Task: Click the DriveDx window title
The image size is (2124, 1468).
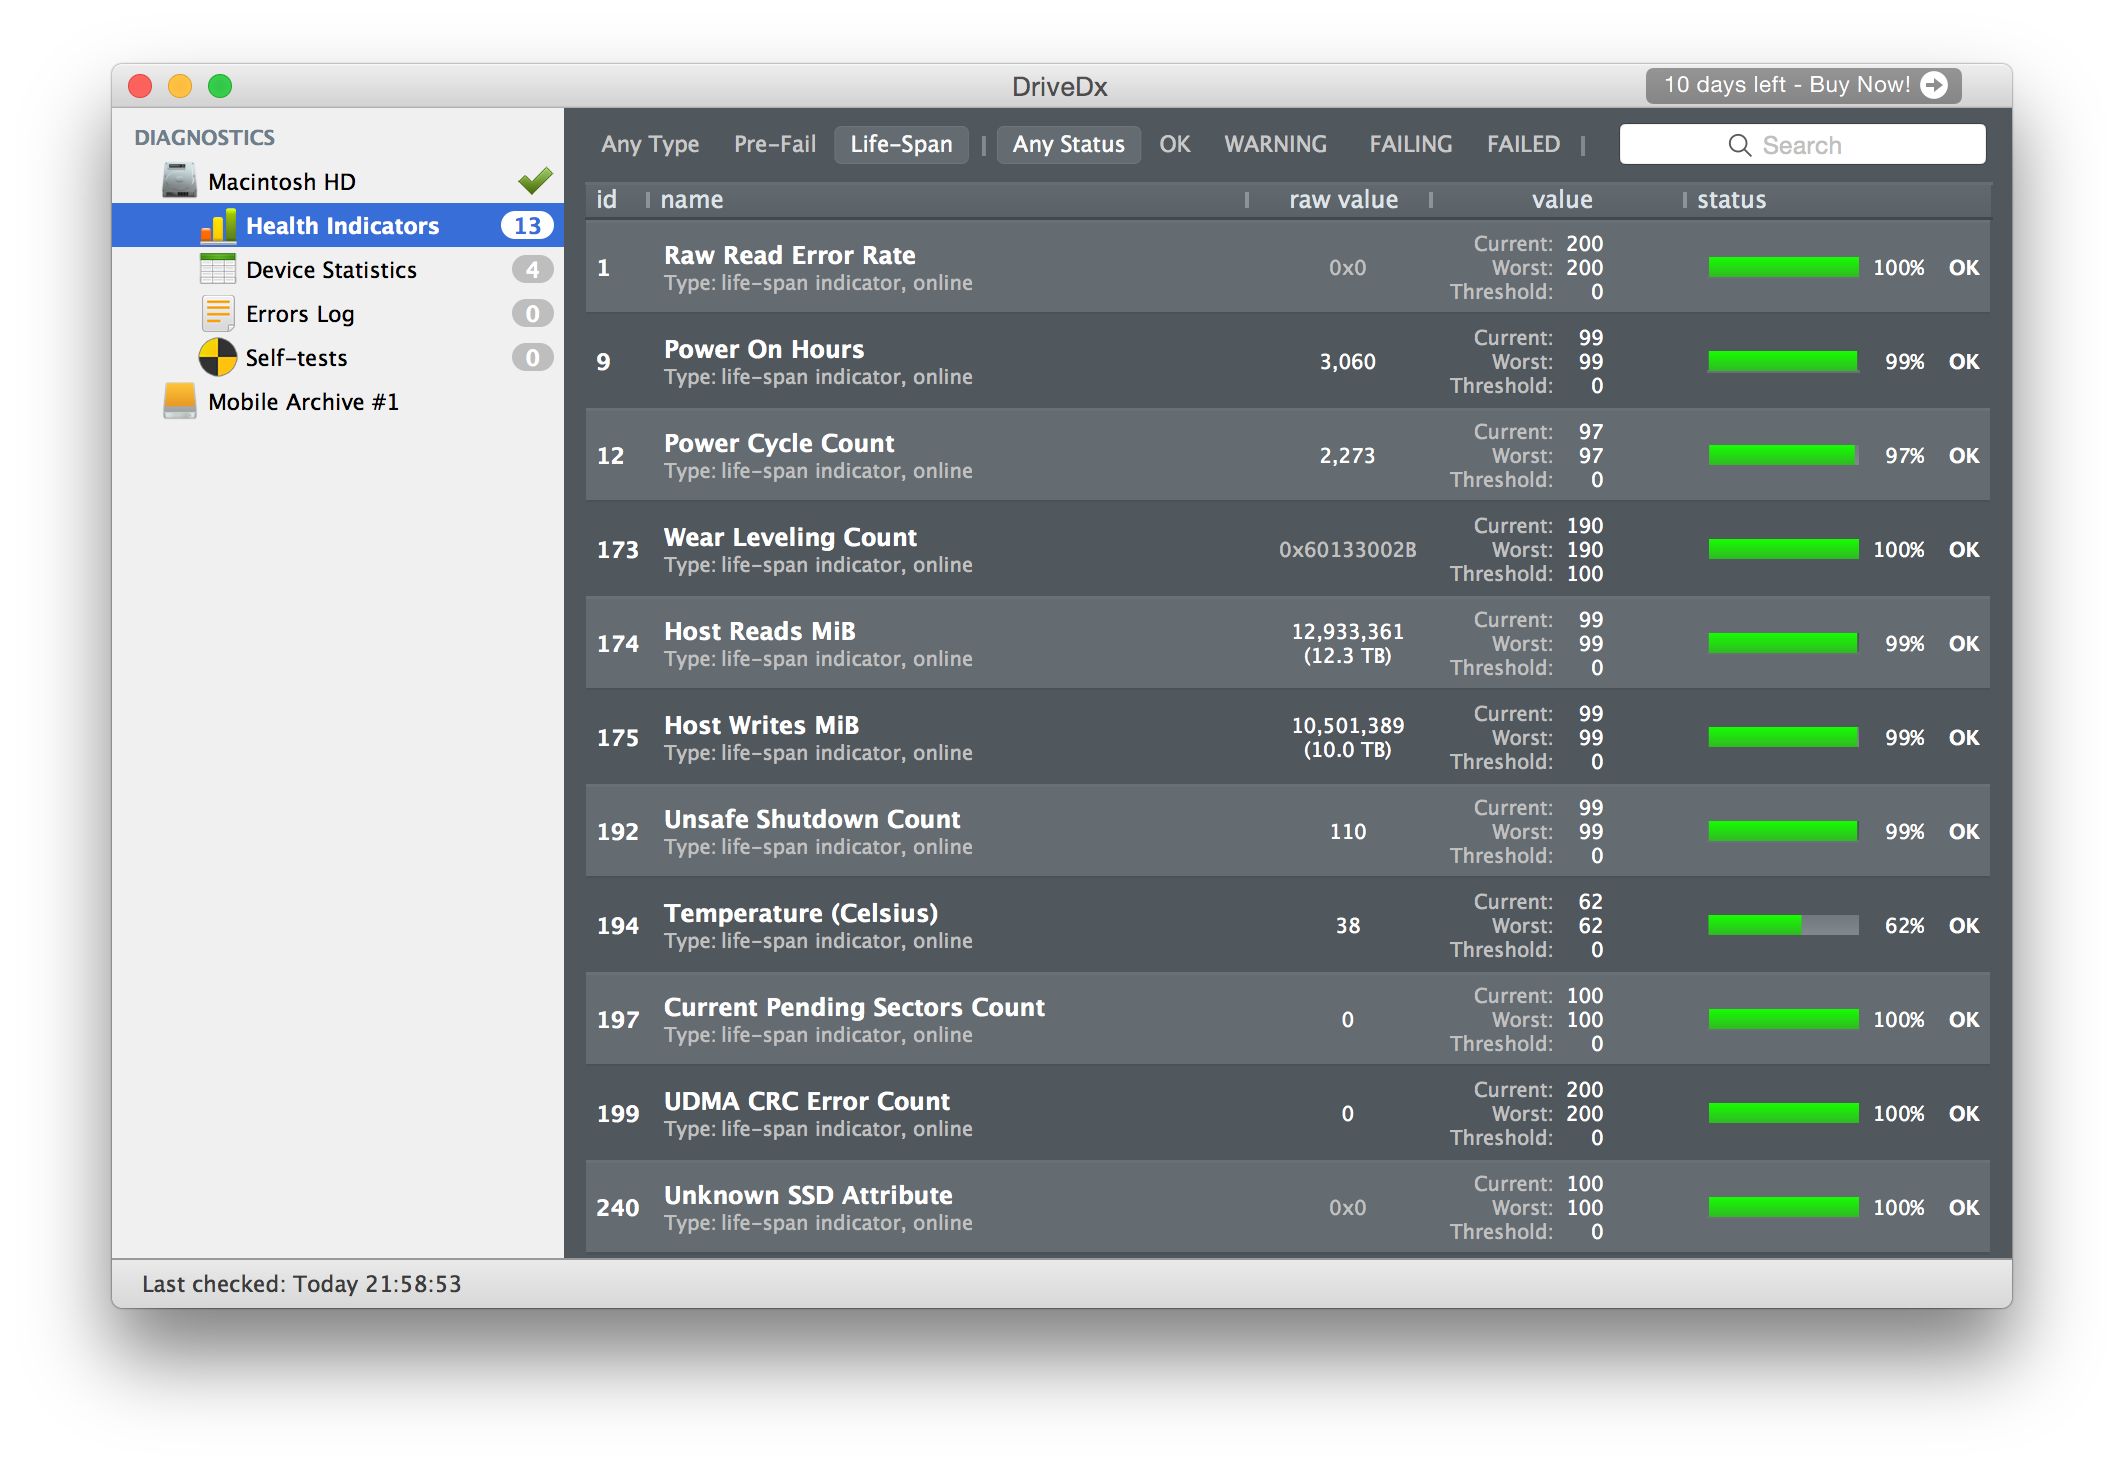Action: coord(1059,86)
